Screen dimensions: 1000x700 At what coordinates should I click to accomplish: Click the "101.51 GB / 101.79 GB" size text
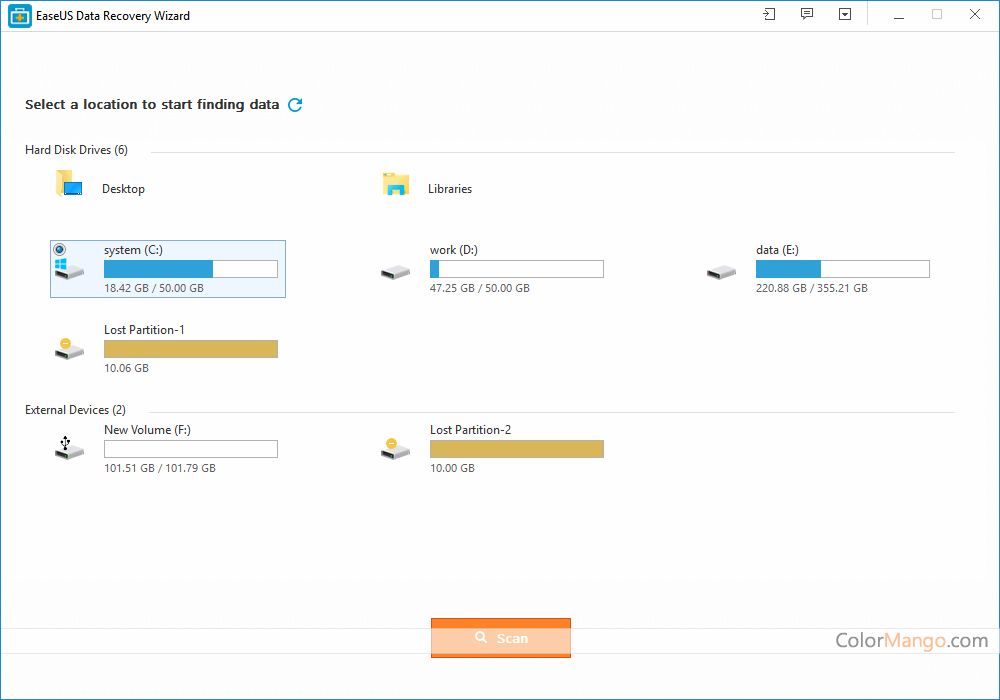pyautogui.click(x=159, y=468)
